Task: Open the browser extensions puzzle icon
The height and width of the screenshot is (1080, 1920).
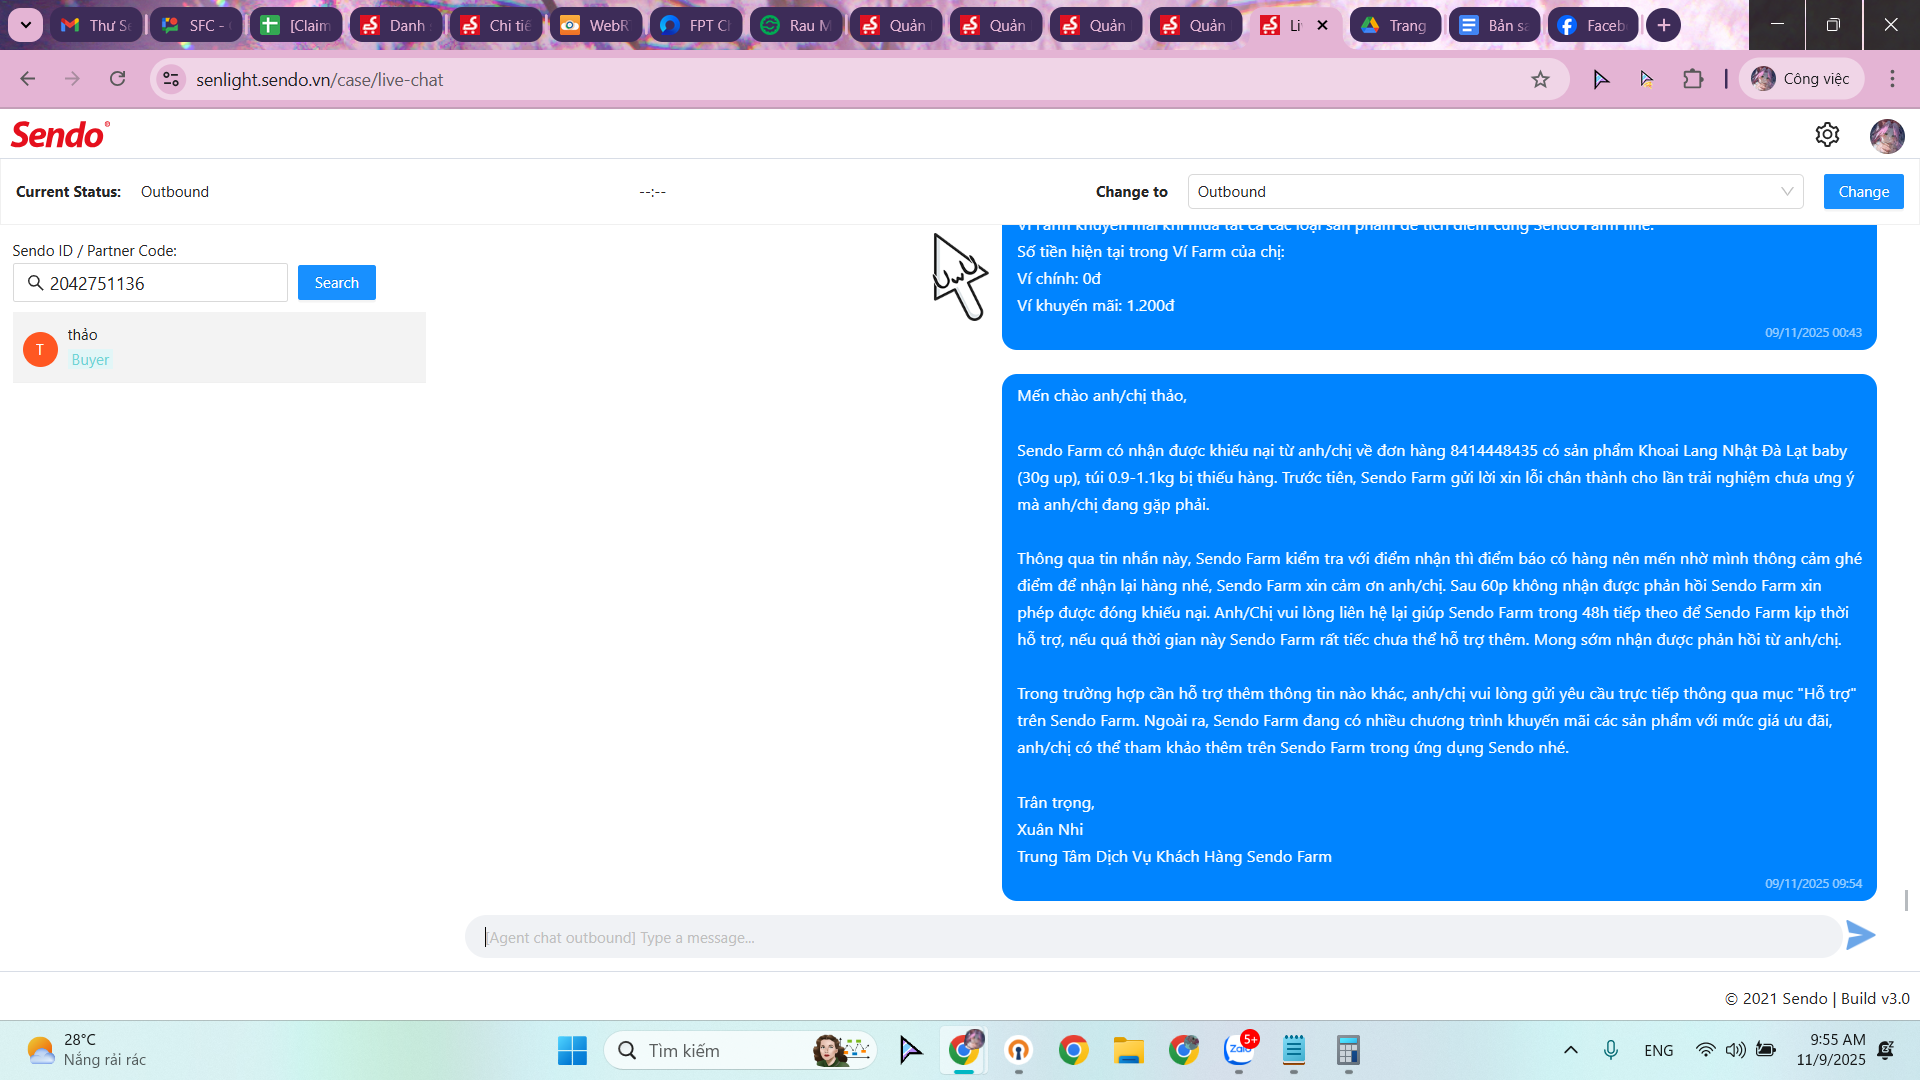Action: point(1693,79)
